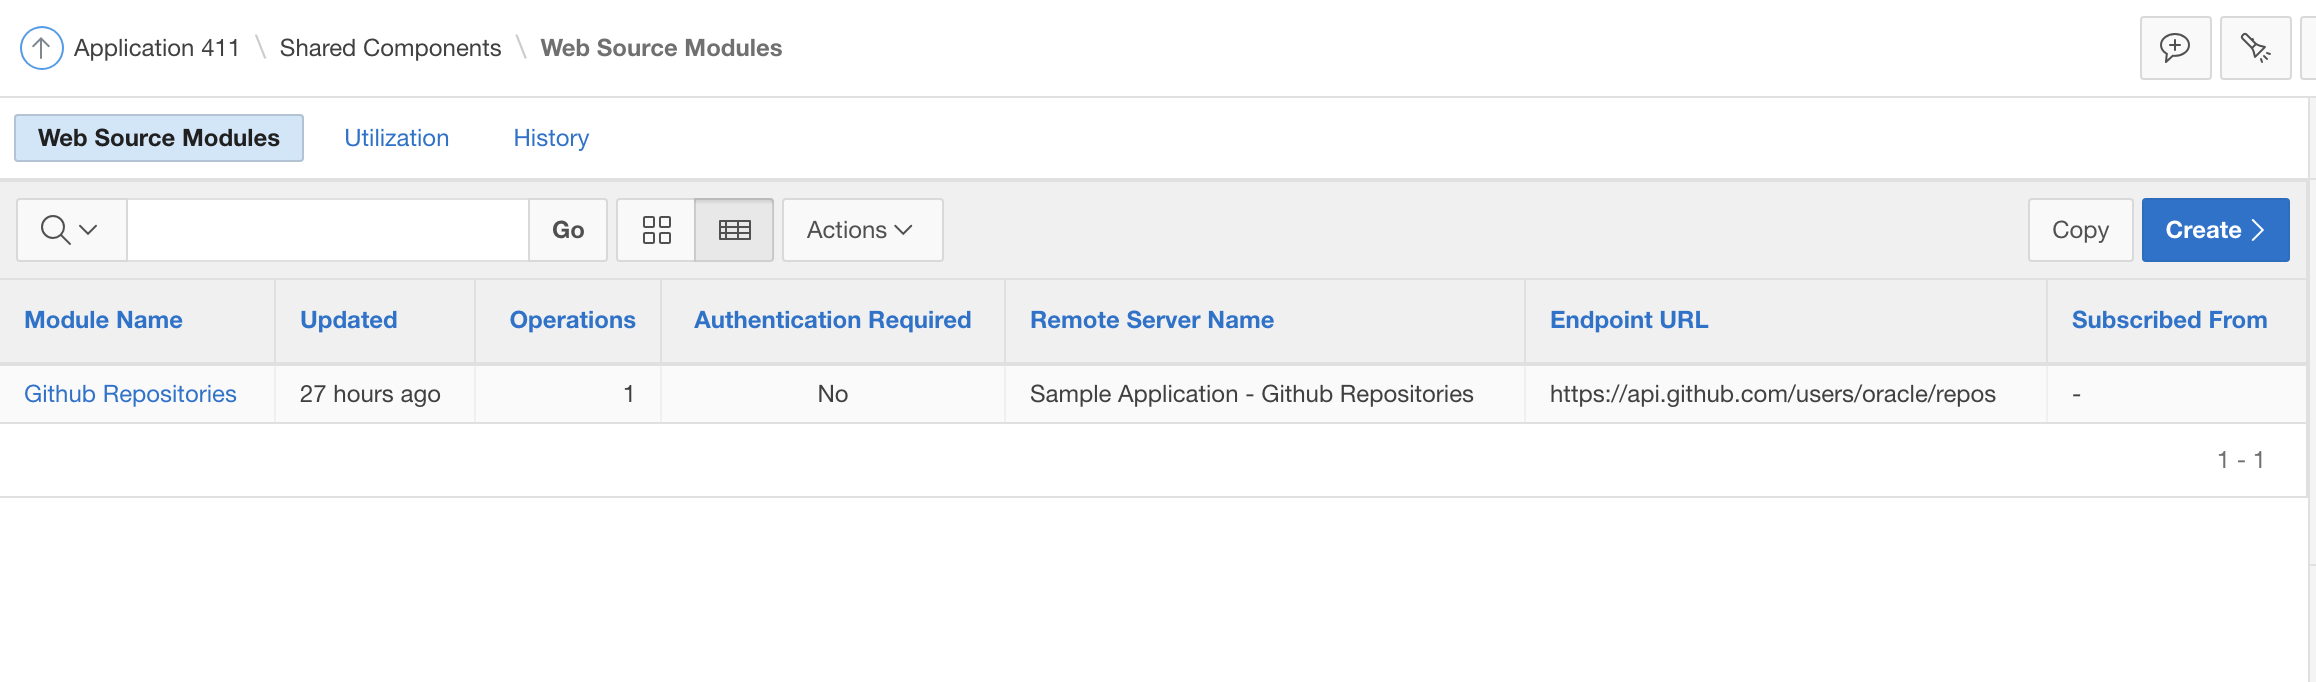Select the Web Source Modules tab
2316x682 pixels.
tap(159, 138)
